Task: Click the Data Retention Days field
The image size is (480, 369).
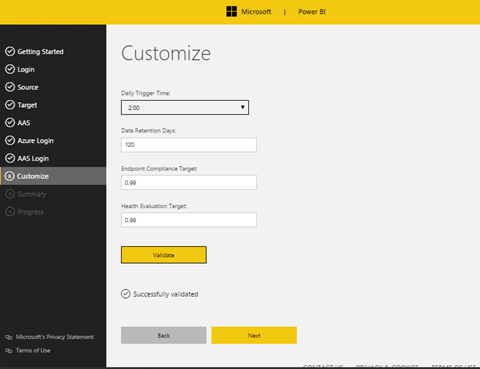Action: point(189,145)
